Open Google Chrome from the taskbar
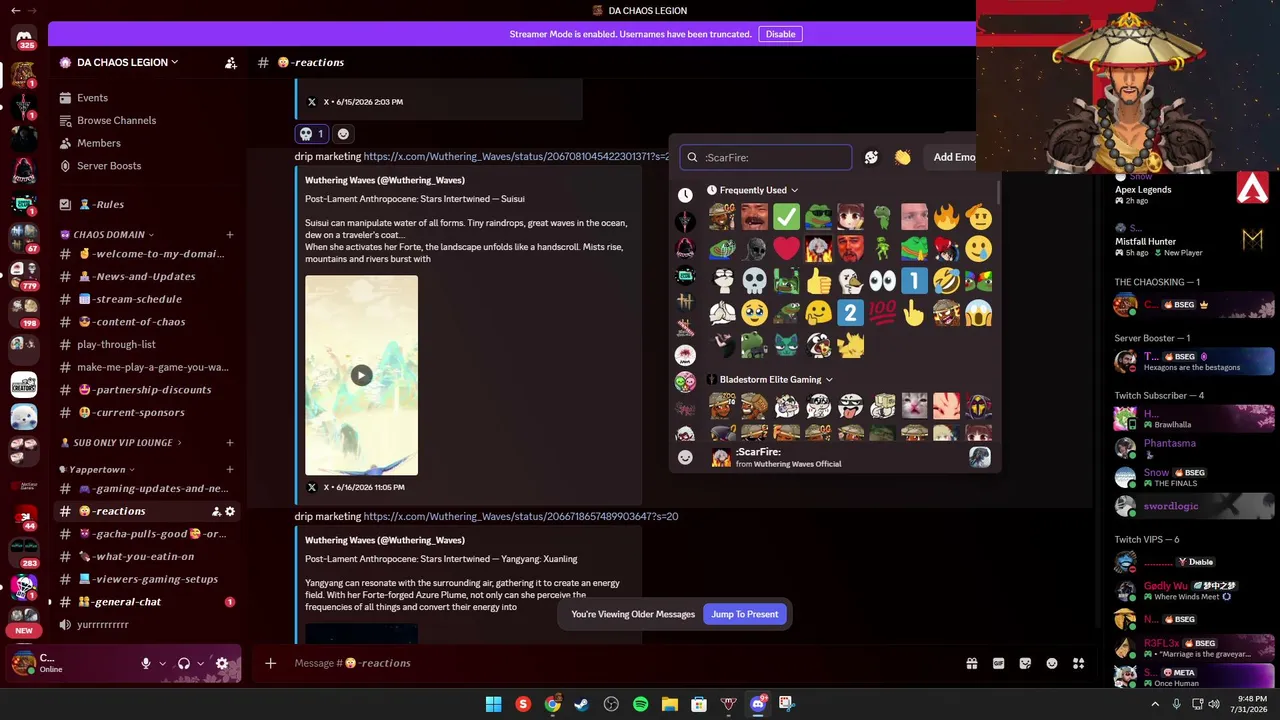 click(x=552, y=704)
